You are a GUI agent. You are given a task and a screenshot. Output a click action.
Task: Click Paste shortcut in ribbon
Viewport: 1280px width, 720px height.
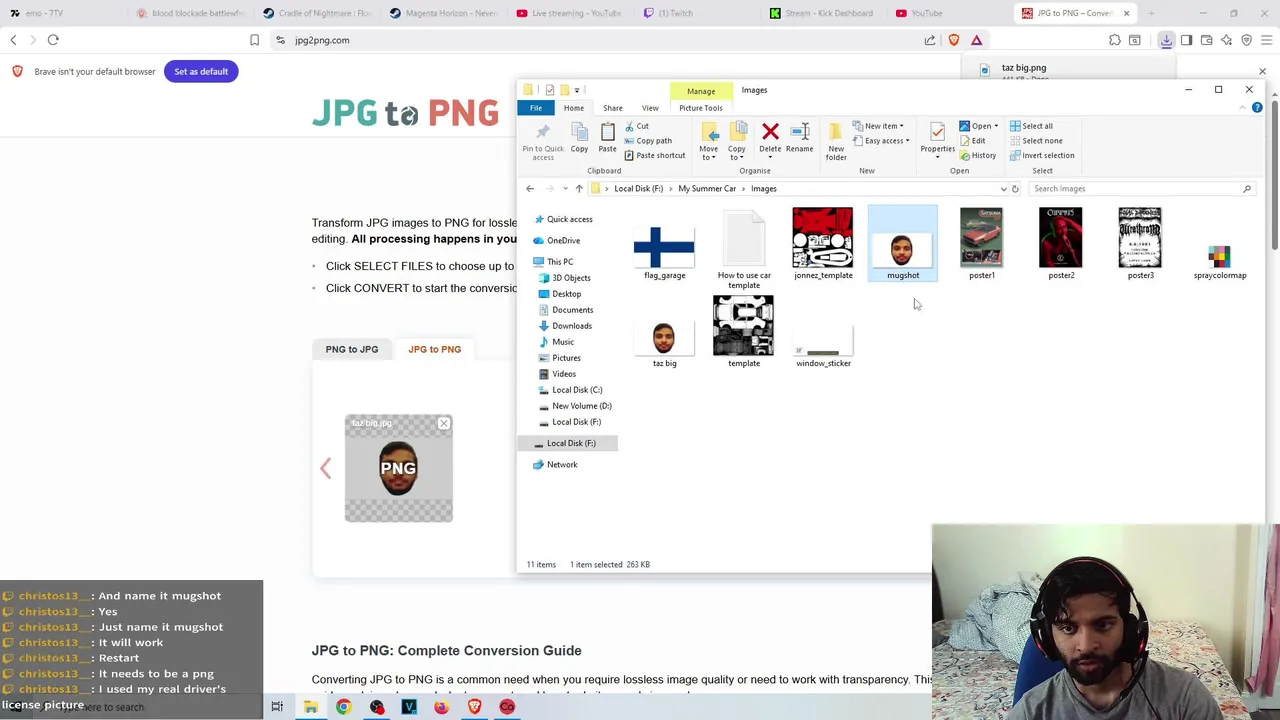655,155
